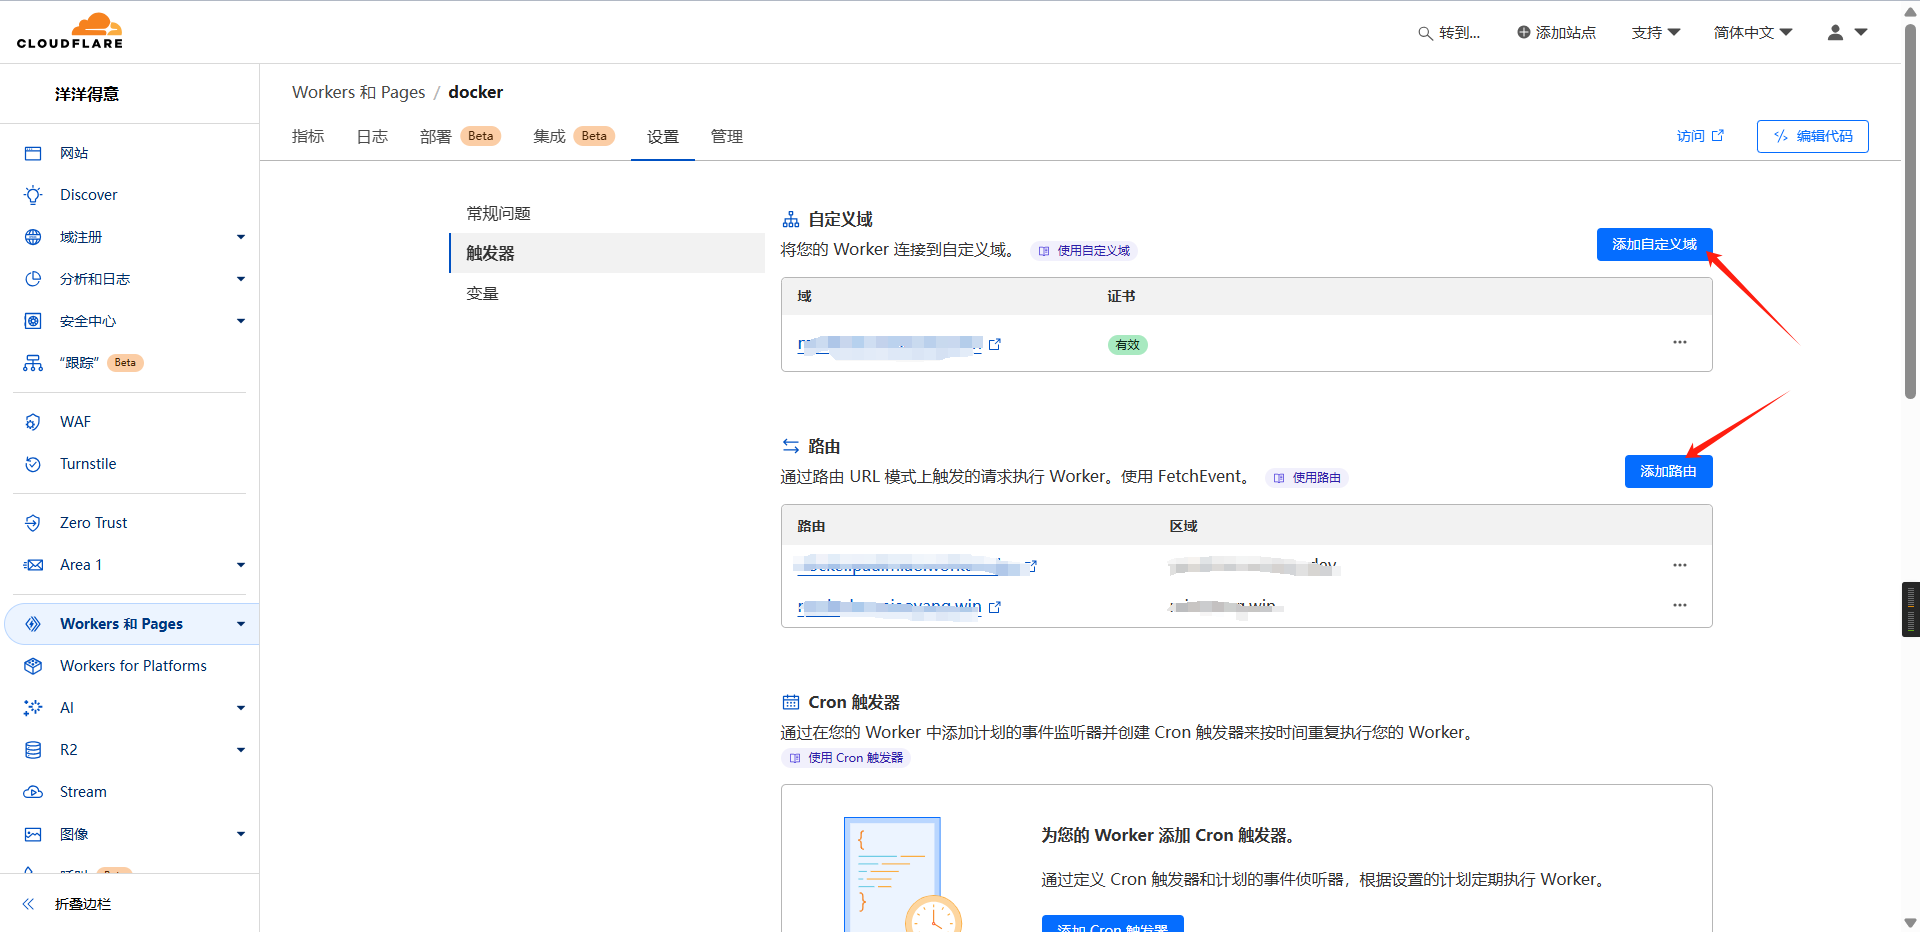Expand the 图像 submenu arrow
Viewport: 1920px width, 932px height.
[241, 834]
